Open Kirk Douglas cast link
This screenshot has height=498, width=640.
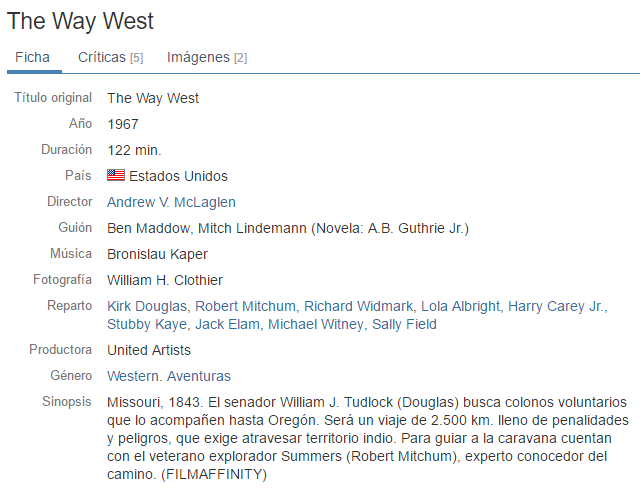[x=147, y=306]
